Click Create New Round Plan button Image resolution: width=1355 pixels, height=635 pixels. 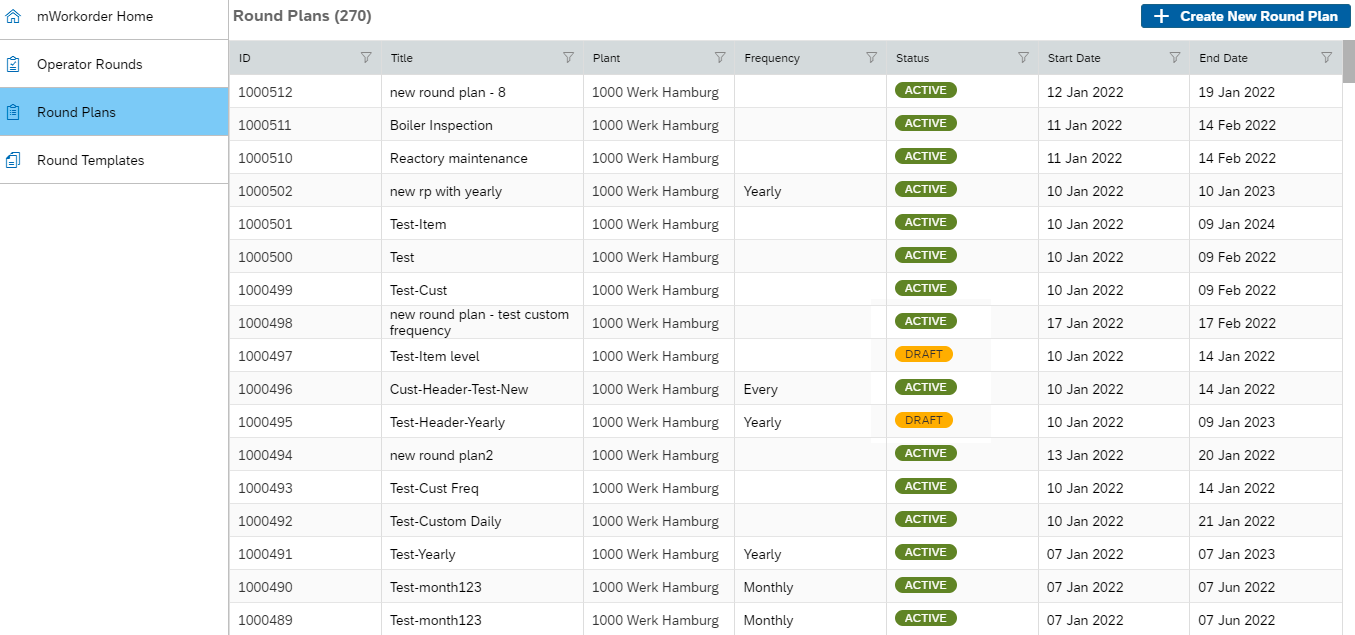click(1245, 16)
